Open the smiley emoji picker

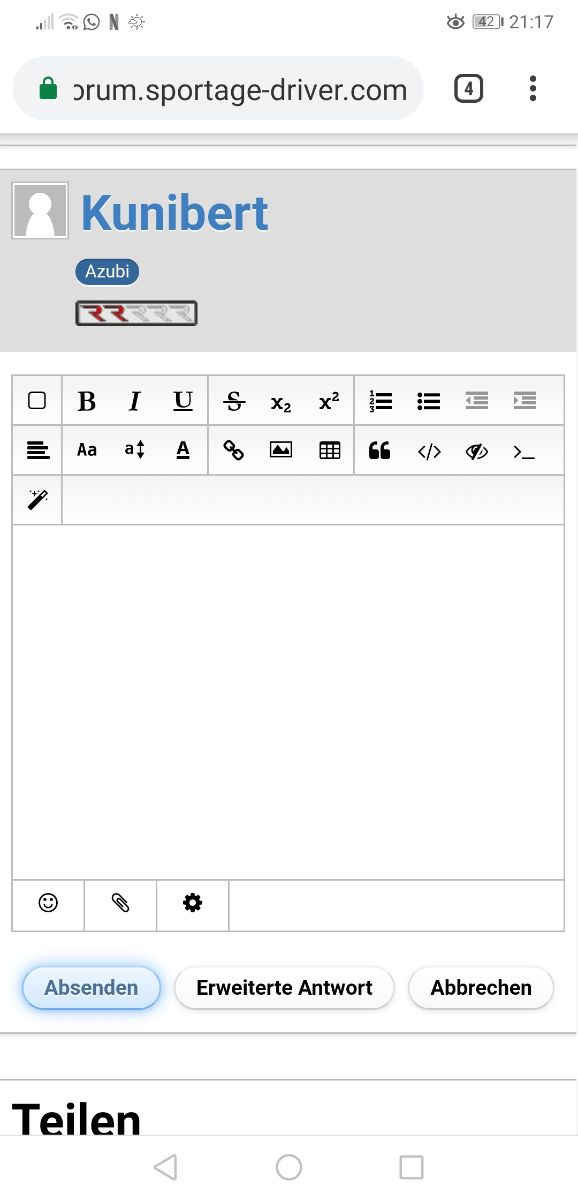(x=48, y=904)
